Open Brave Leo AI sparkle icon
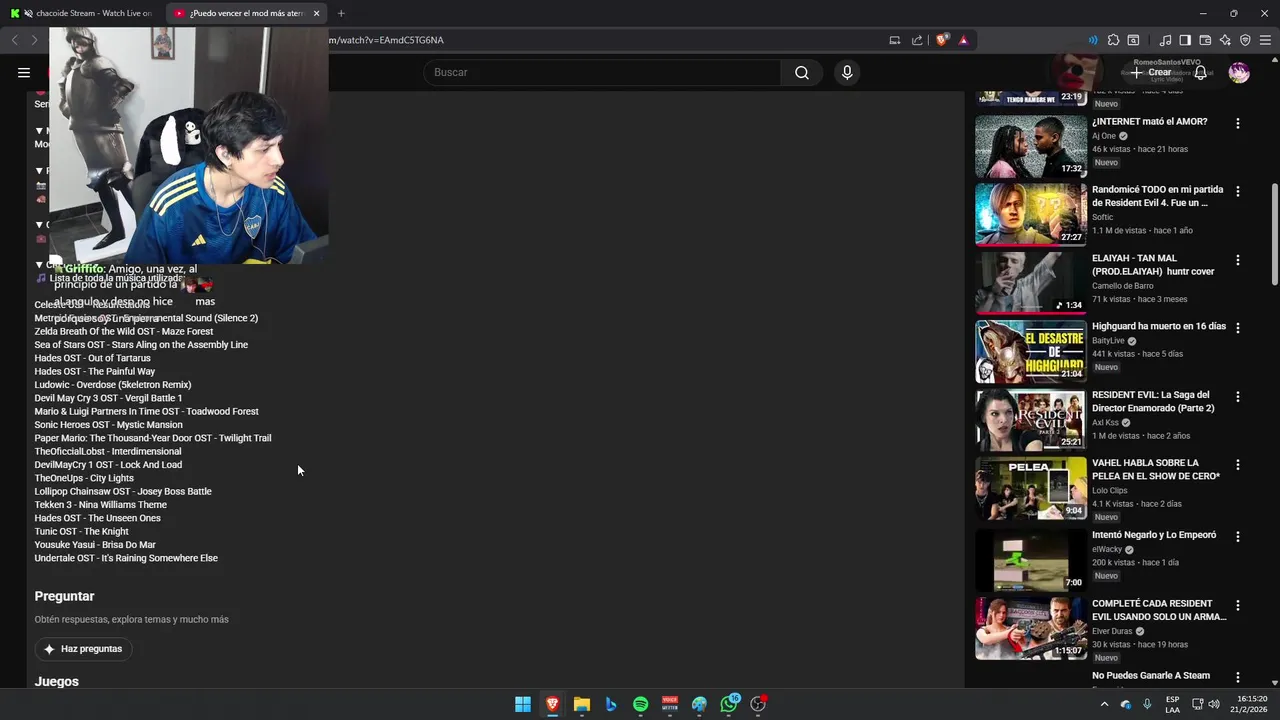Viewport: 1280px width, 720px height. 1225,40
